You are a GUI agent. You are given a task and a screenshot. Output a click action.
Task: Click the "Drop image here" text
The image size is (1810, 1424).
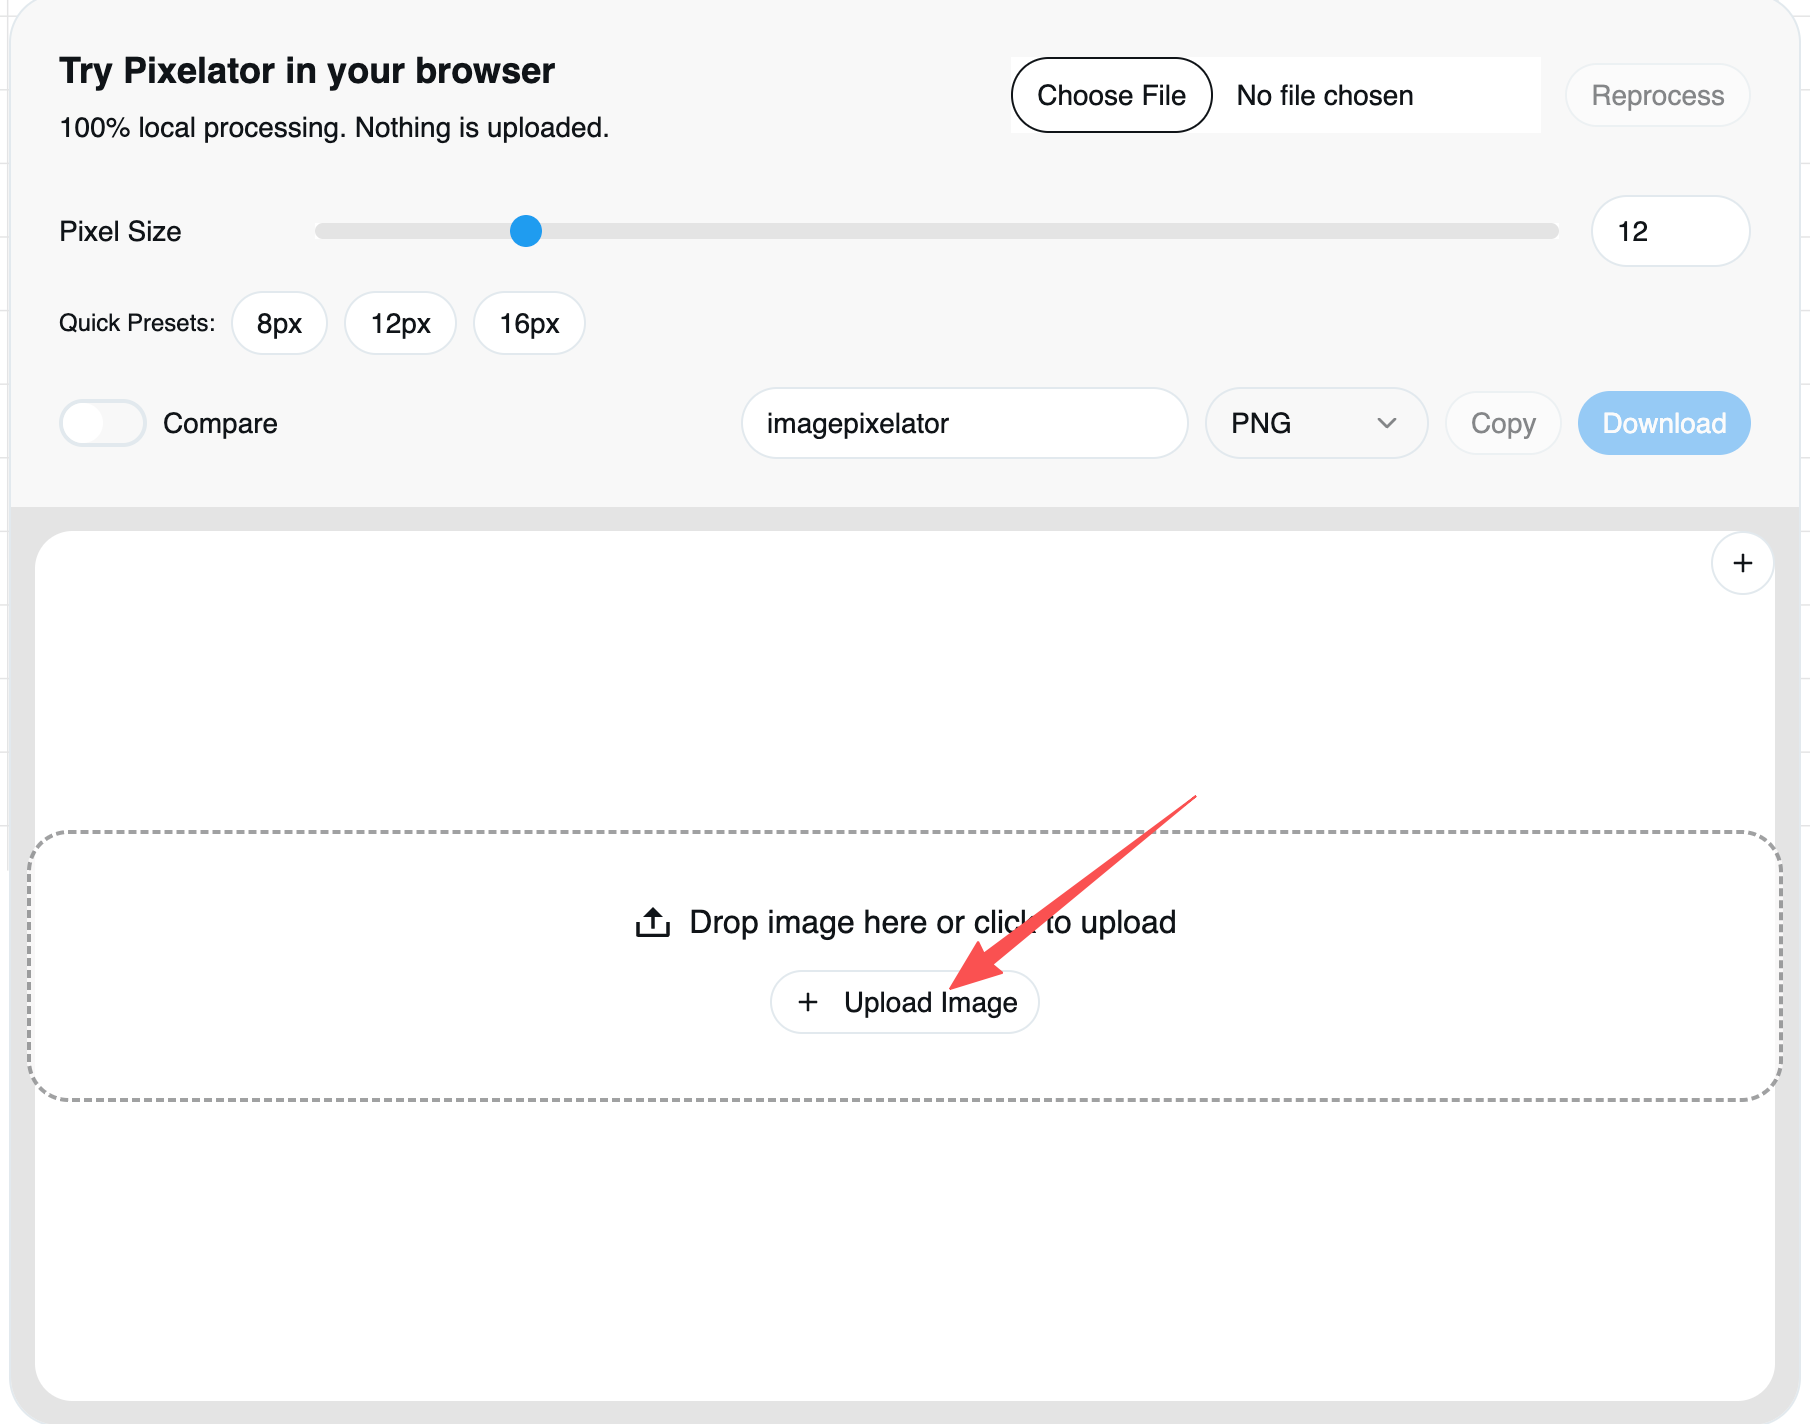click(826, 922)
